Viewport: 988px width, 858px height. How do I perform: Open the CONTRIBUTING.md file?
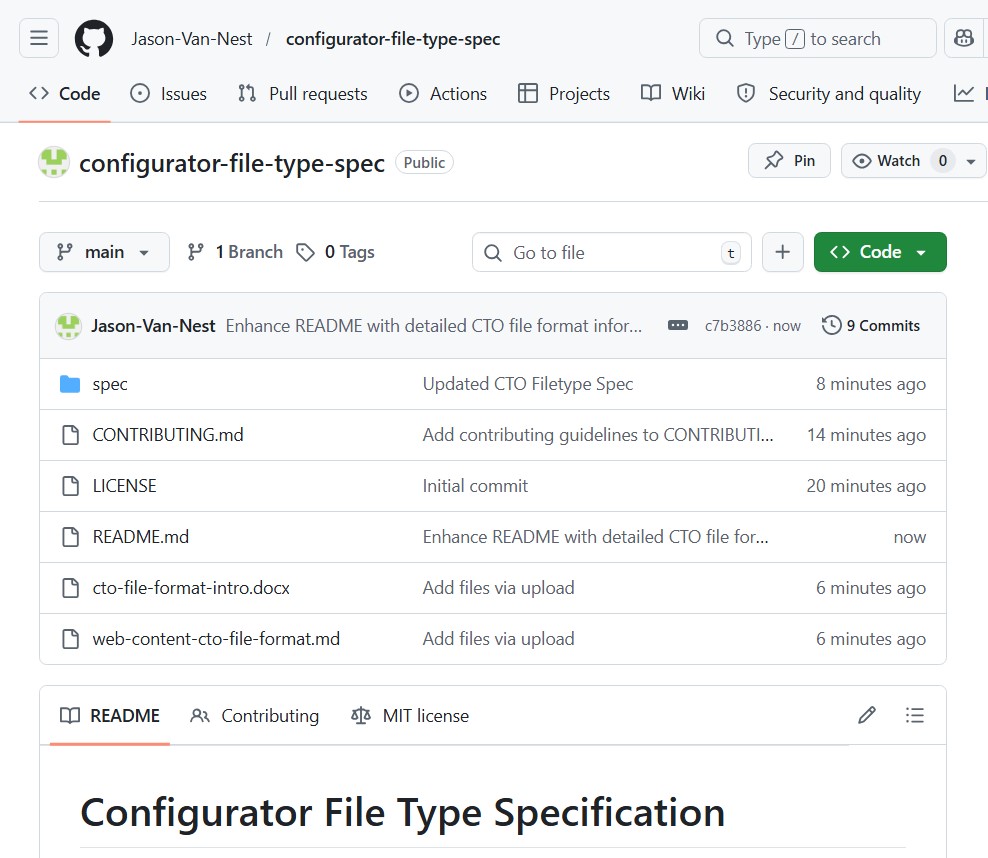(x=168, y=435)
